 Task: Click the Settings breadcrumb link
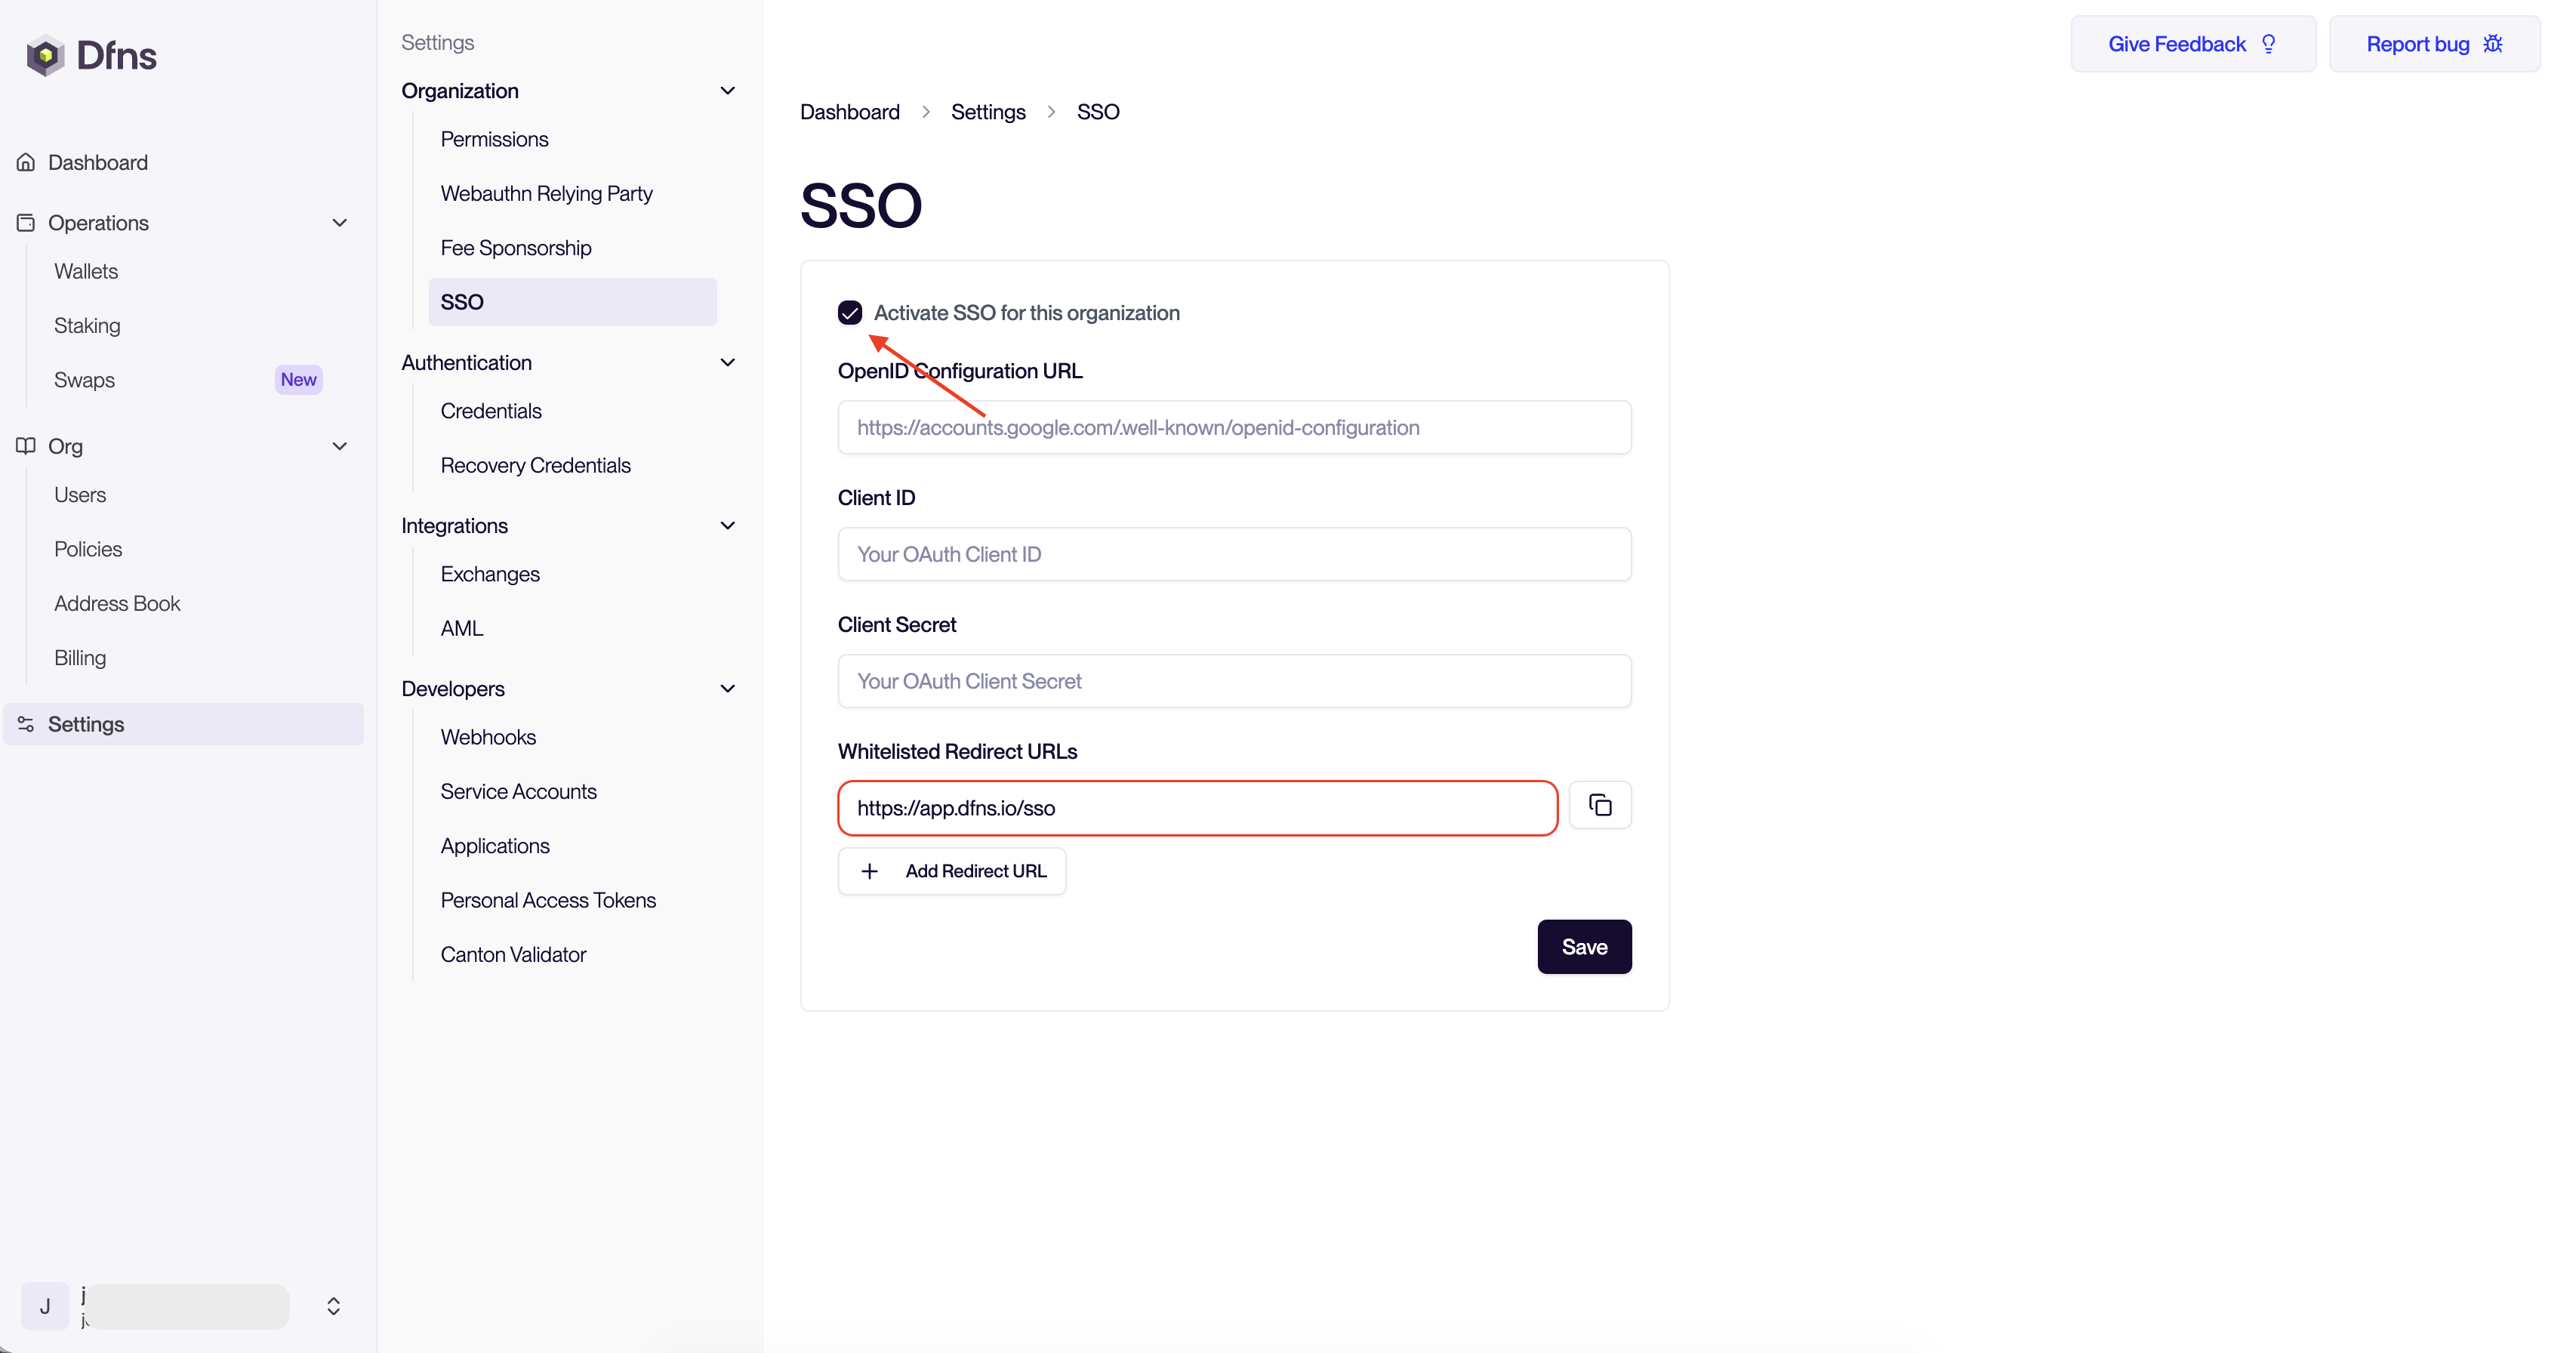pyautogui.click(x=988, y=112)
